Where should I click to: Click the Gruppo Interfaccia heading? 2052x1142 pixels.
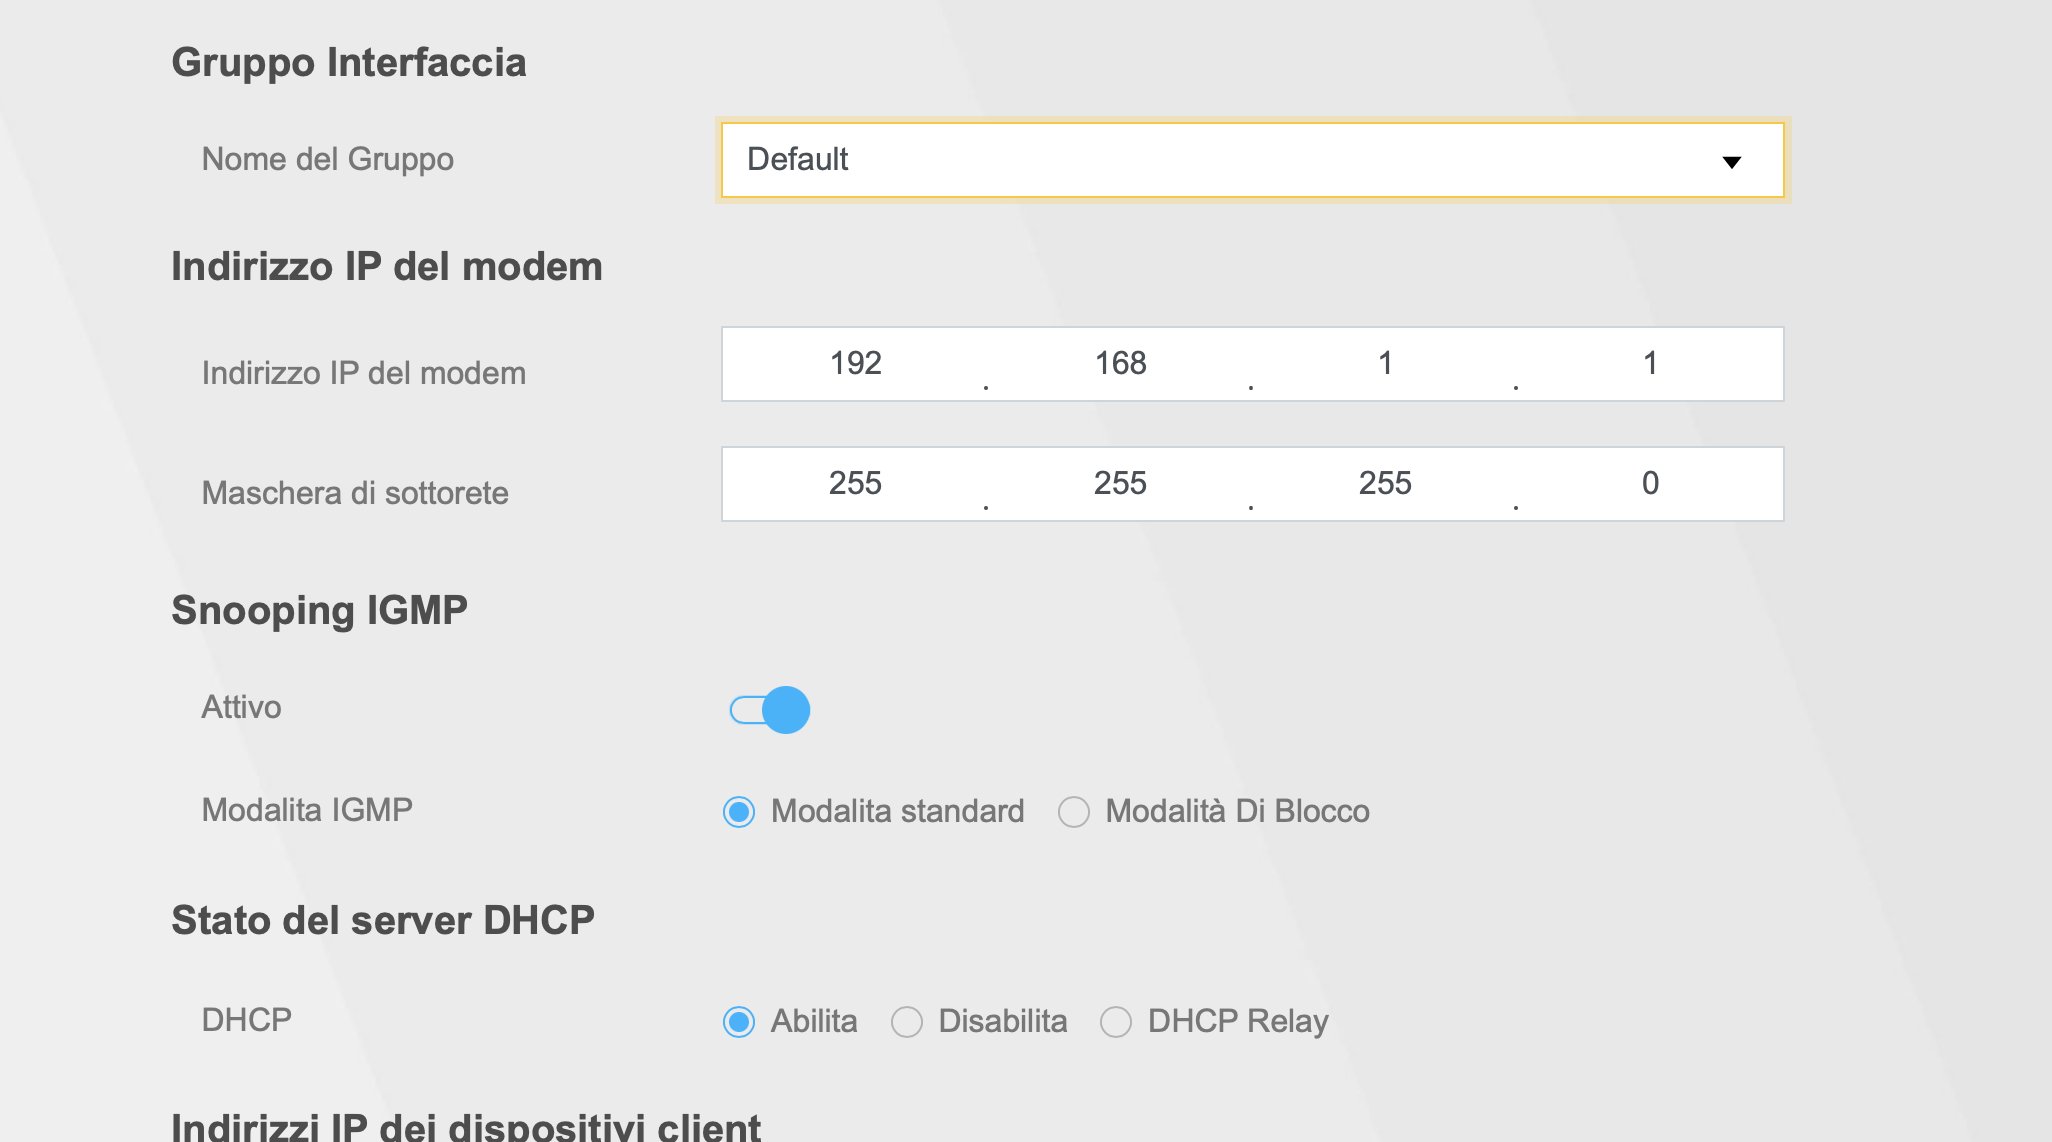tap(348, 62)
